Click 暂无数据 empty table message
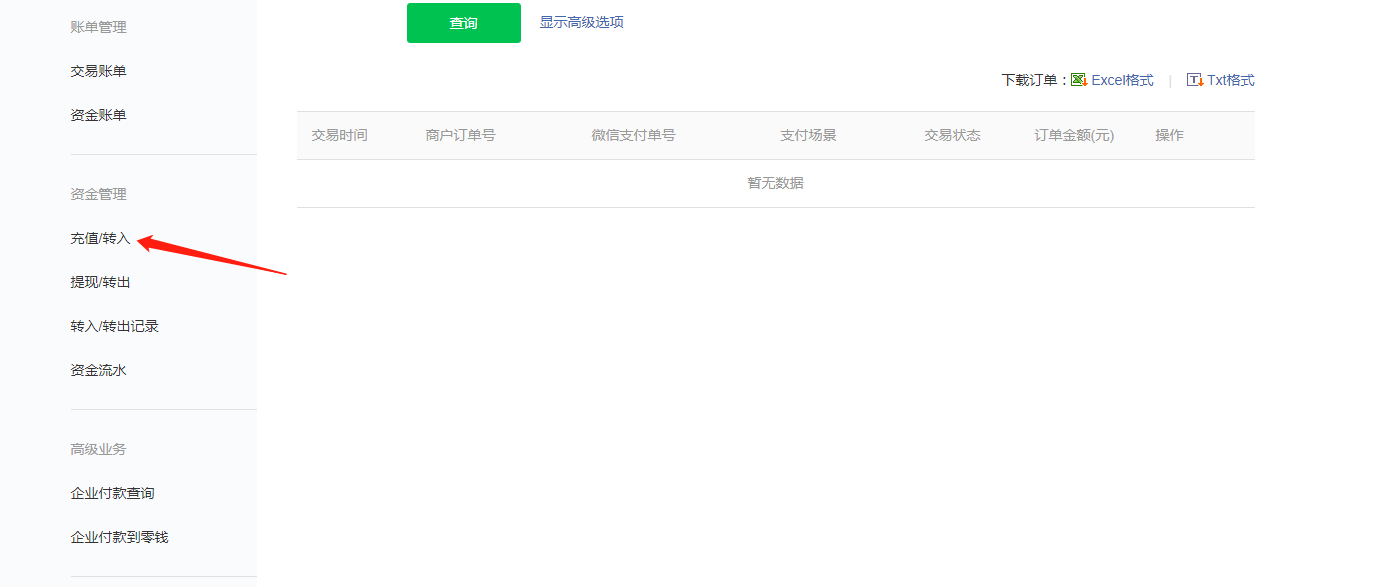The width and height of the screenshot is (1386, 587). coord(776,183)
